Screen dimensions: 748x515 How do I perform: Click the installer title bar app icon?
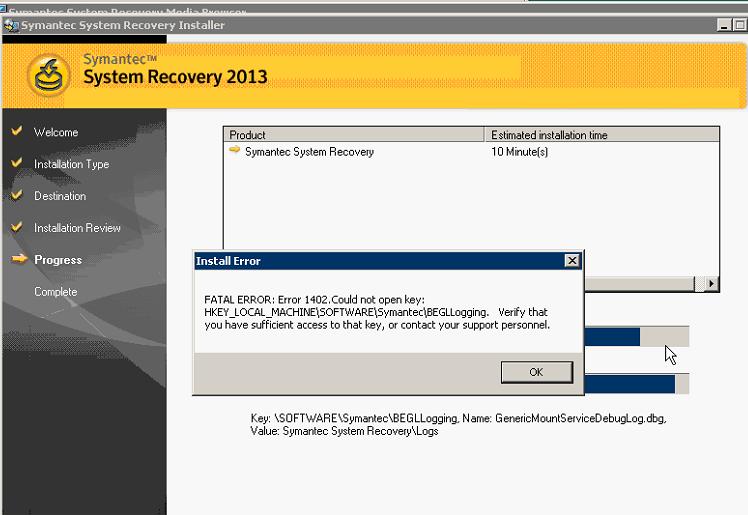point(11,25)
